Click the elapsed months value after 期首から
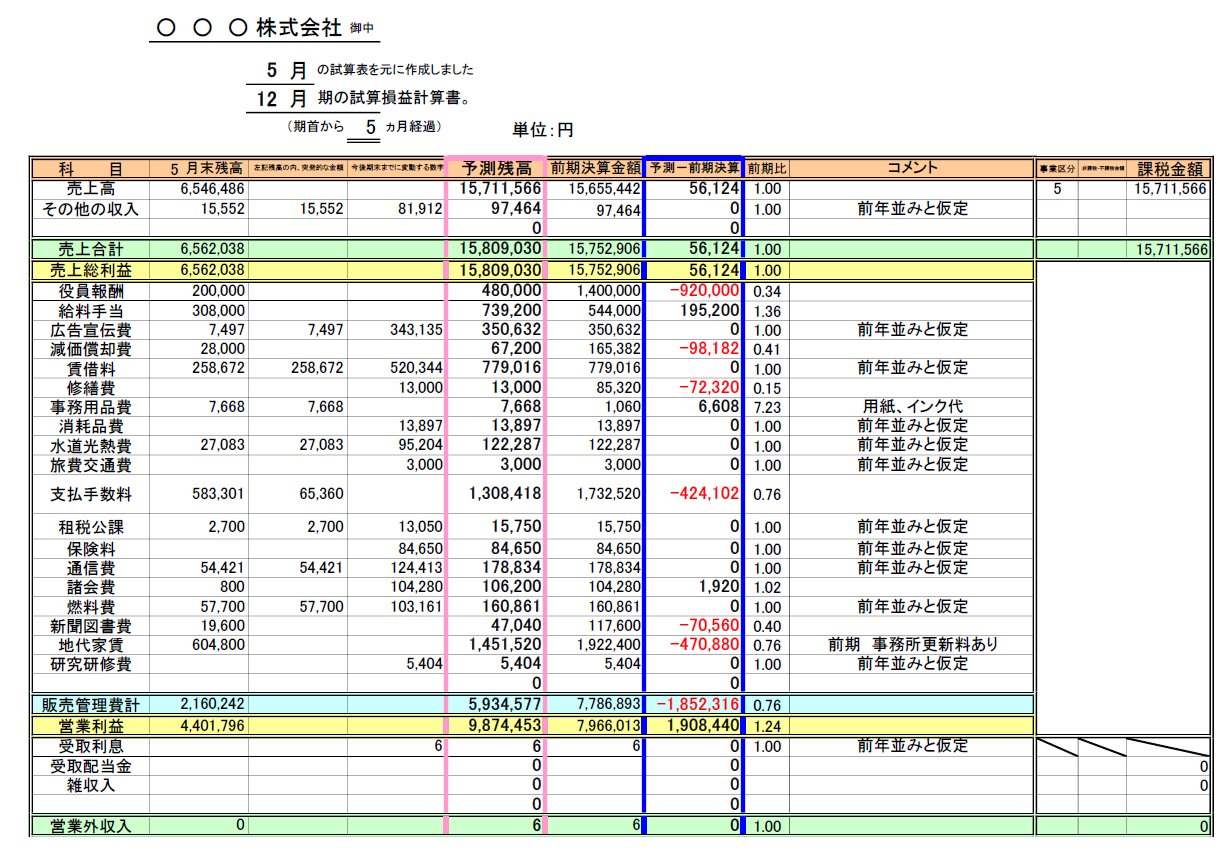The width and height of the screenshot is (1229, 852). tap(370, 127)
